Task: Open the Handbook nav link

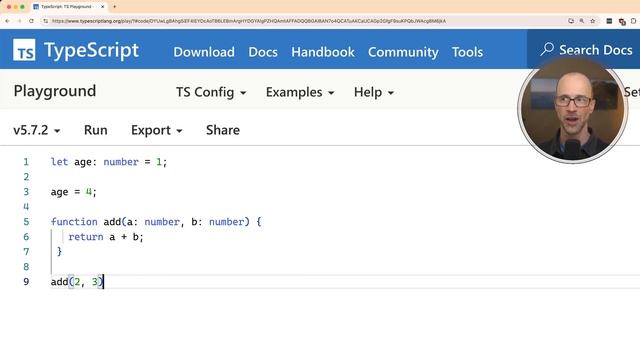Action: (x=323, y=52)
